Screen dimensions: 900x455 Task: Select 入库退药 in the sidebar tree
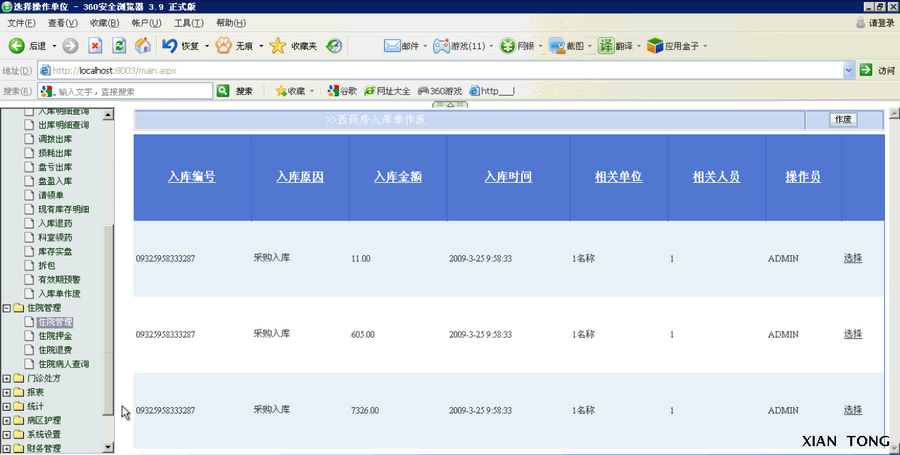55,223
